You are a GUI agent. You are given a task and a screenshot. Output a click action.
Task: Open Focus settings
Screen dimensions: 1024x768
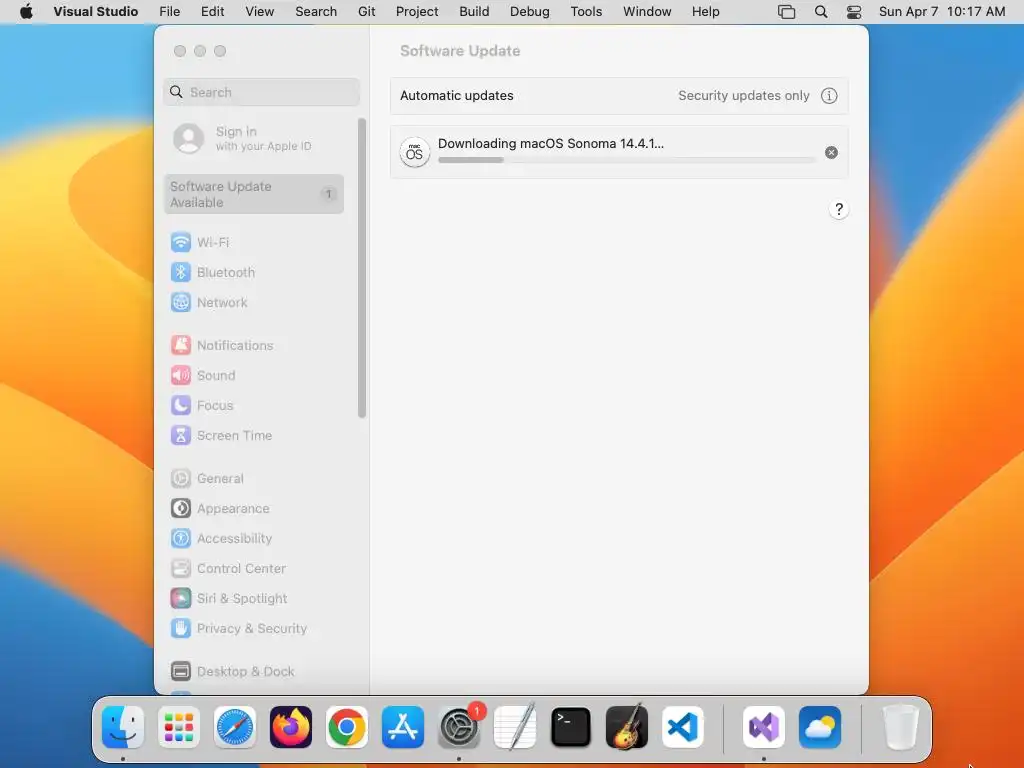pos(202,406)
